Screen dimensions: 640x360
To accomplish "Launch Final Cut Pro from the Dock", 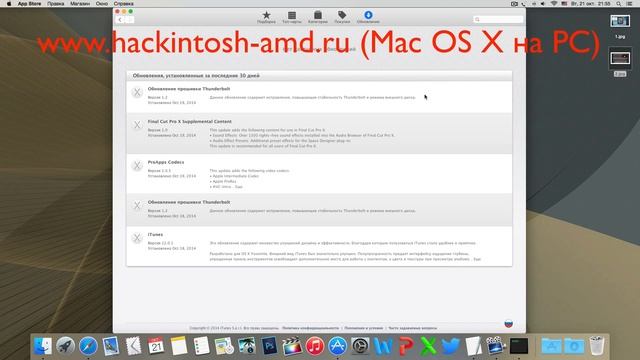I will (292, 346).
